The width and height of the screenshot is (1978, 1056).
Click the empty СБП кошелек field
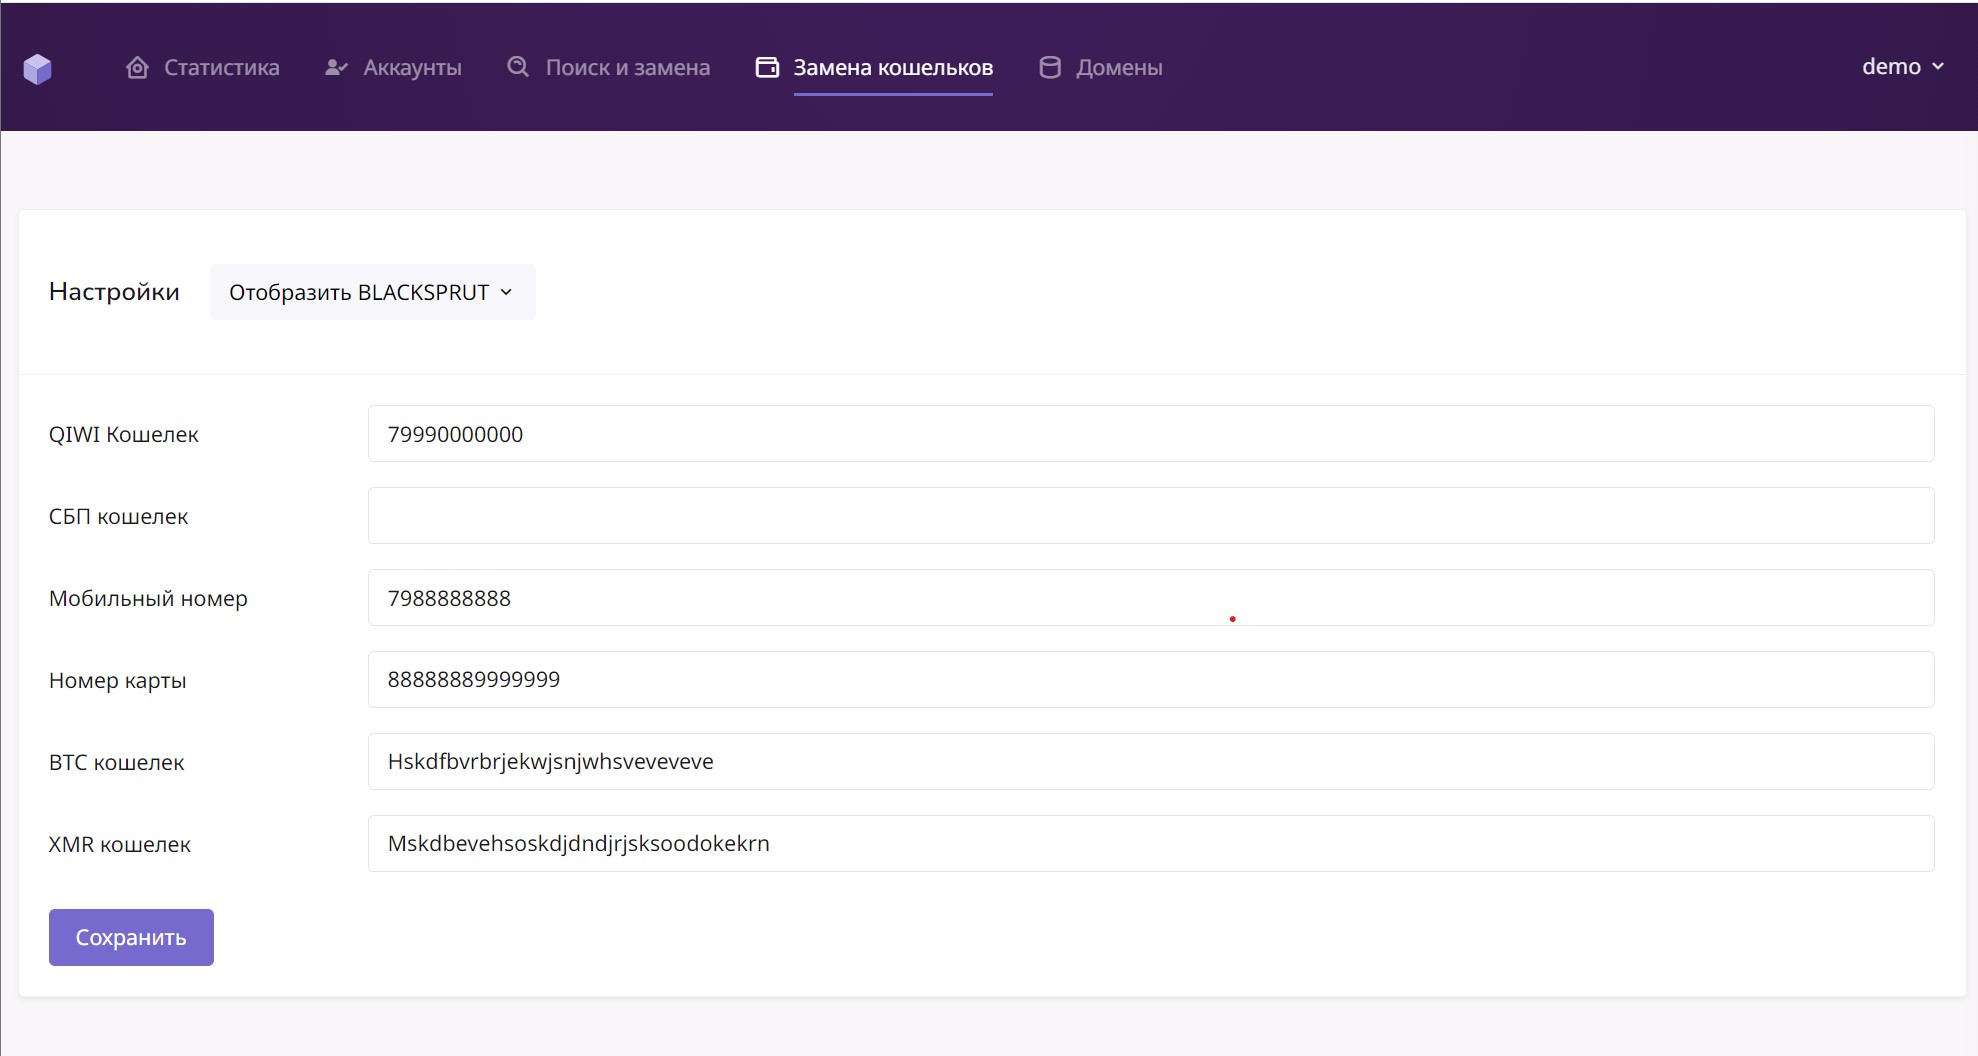click(x=1150, y=516)
